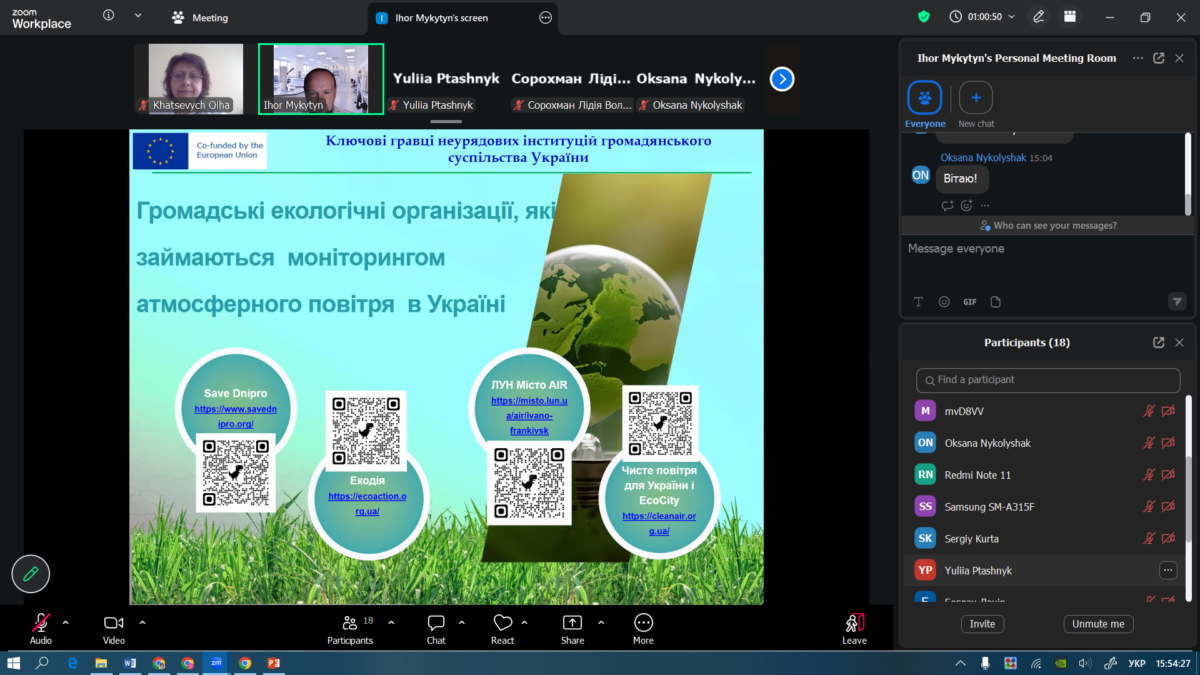
Task: Focus the Message everyone input box
Action: pos(1047,262)
